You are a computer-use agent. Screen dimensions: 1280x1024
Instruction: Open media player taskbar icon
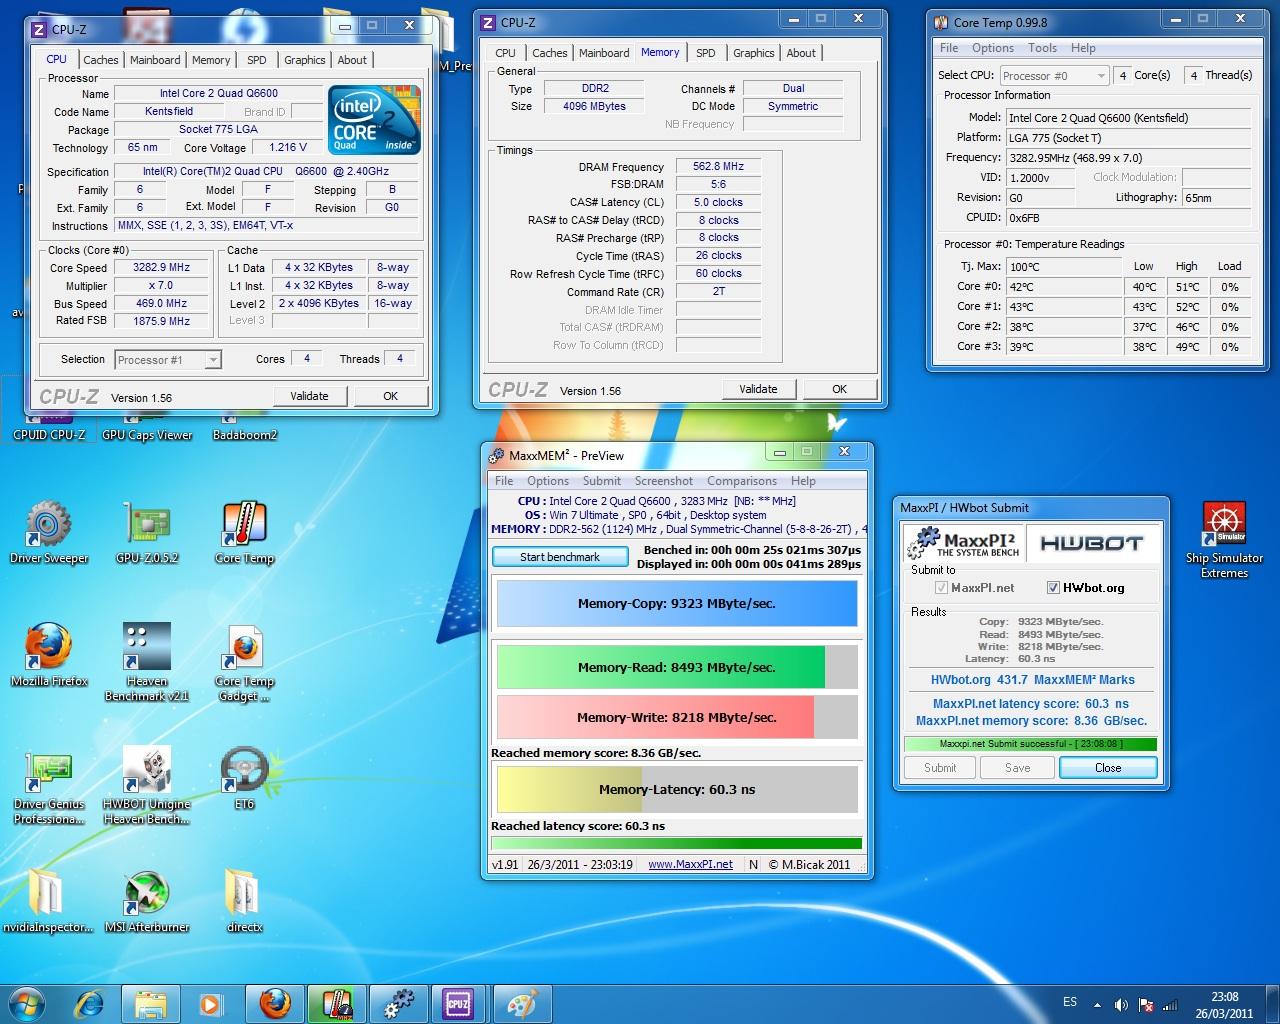click(210, 1003)
